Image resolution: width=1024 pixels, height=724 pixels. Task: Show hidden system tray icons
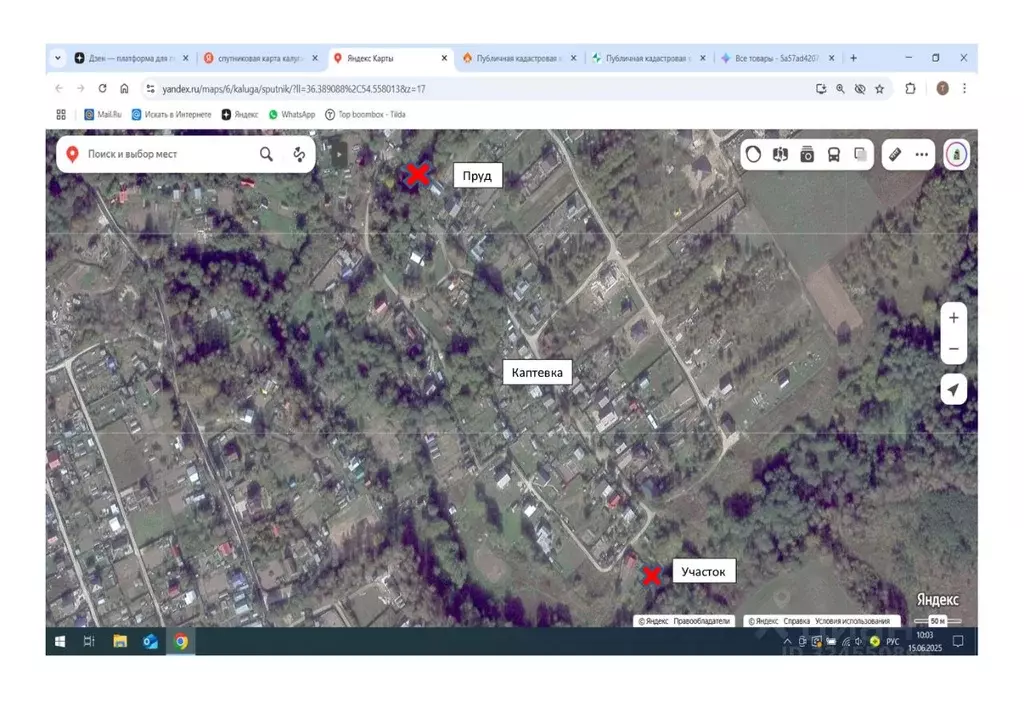(787, 642)
